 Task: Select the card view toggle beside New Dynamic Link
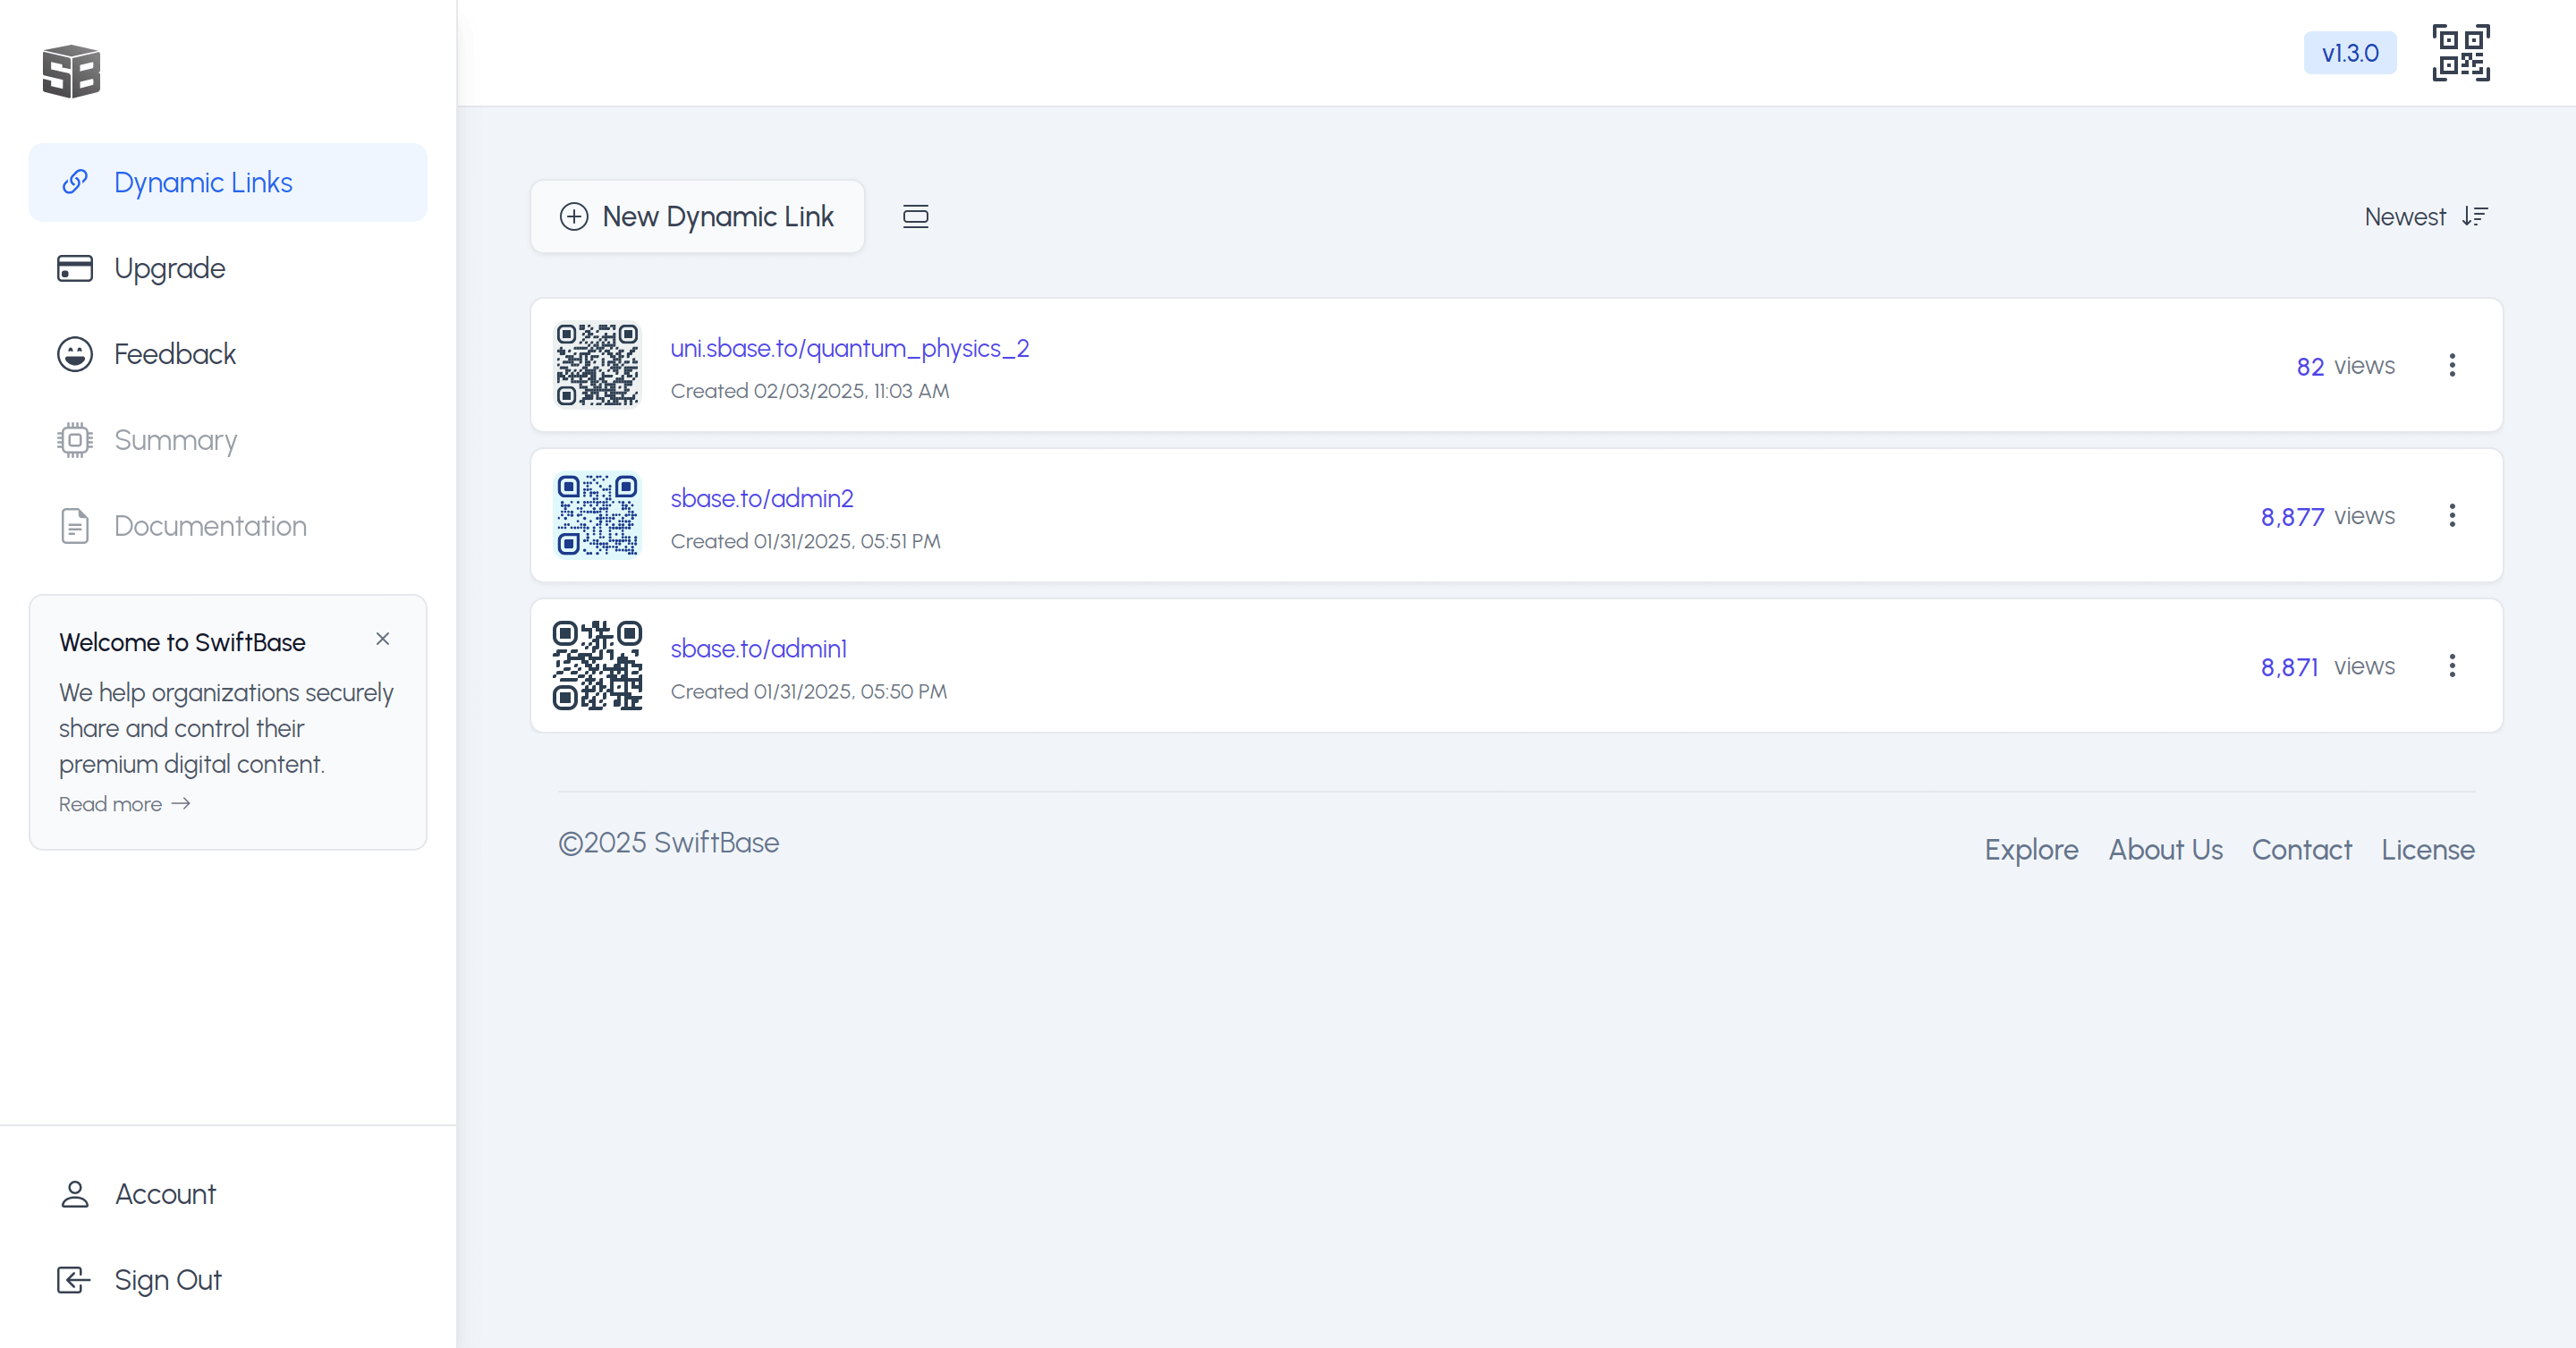[915, 216]
